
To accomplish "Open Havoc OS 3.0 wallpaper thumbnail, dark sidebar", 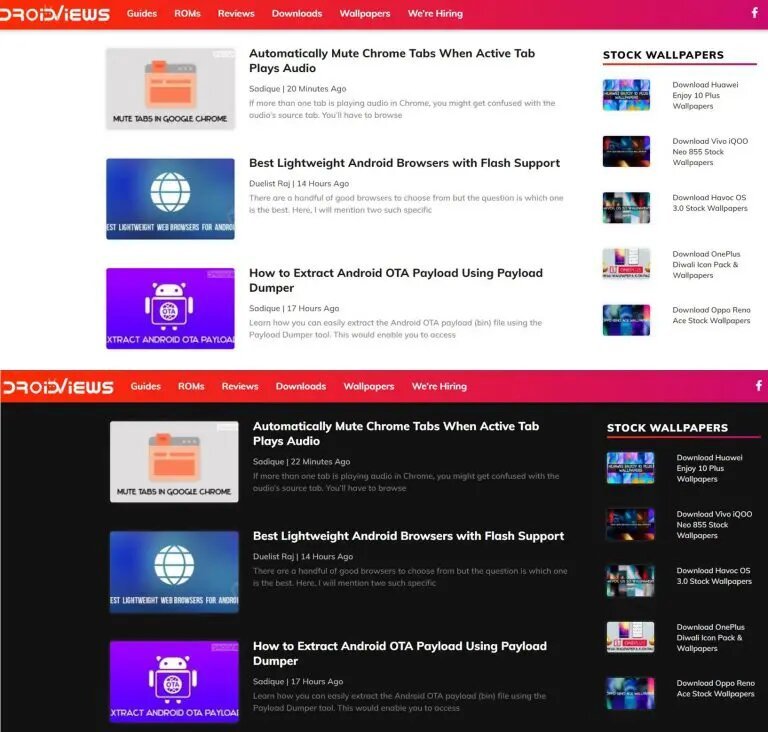I will (x=630, y=581).
